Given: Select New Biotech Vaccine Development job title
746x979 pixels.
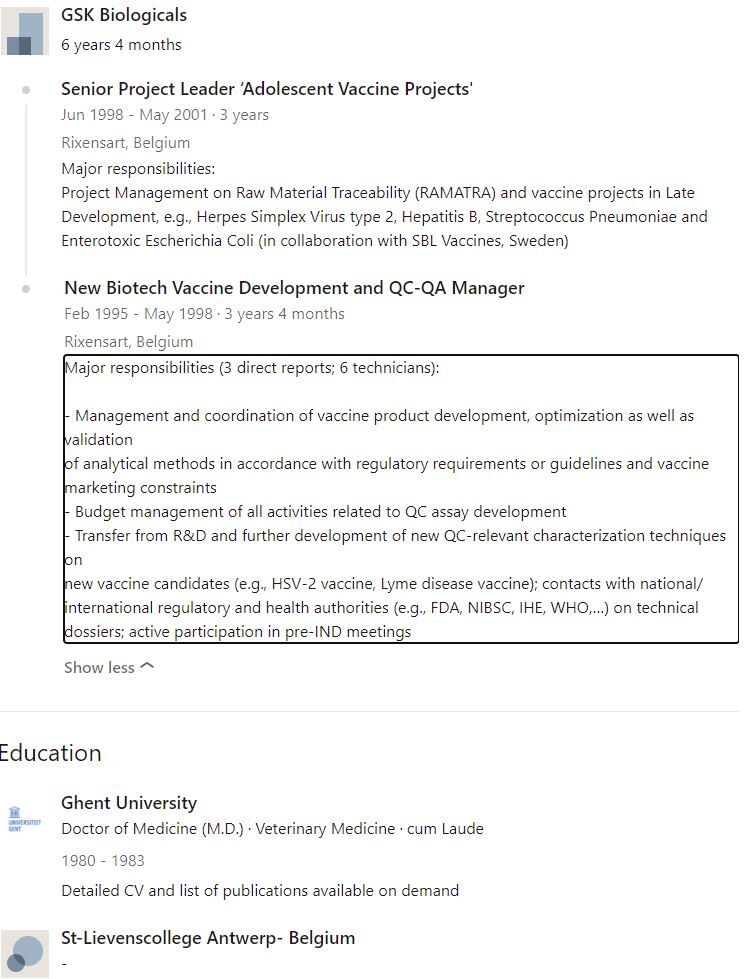Looking at the screenshot, I should tap(294, 288).
